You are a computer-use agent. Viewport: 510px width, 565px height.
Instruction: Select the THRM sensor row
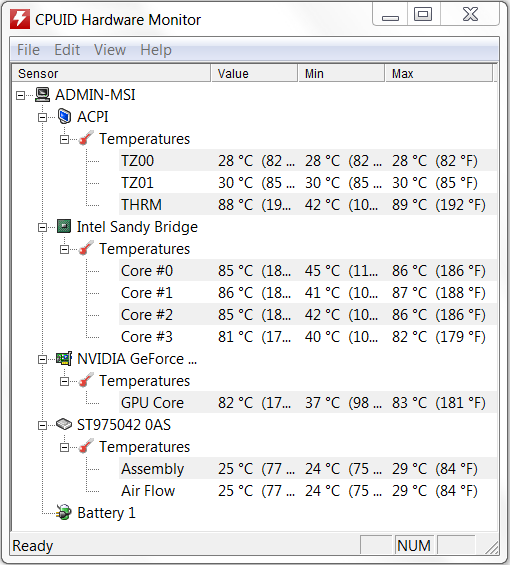coord(308,205)
